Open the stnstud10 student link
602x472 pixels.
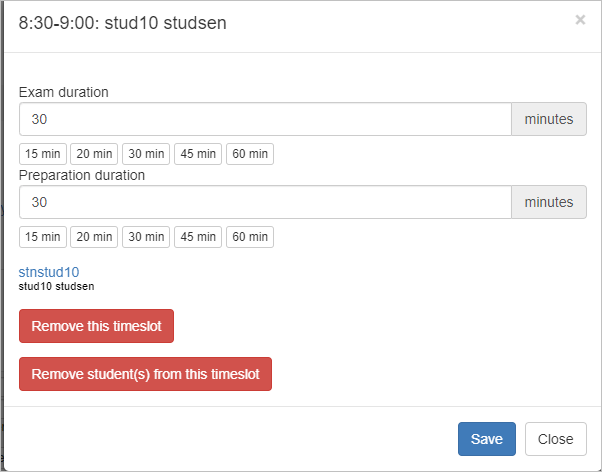[49, 272]
